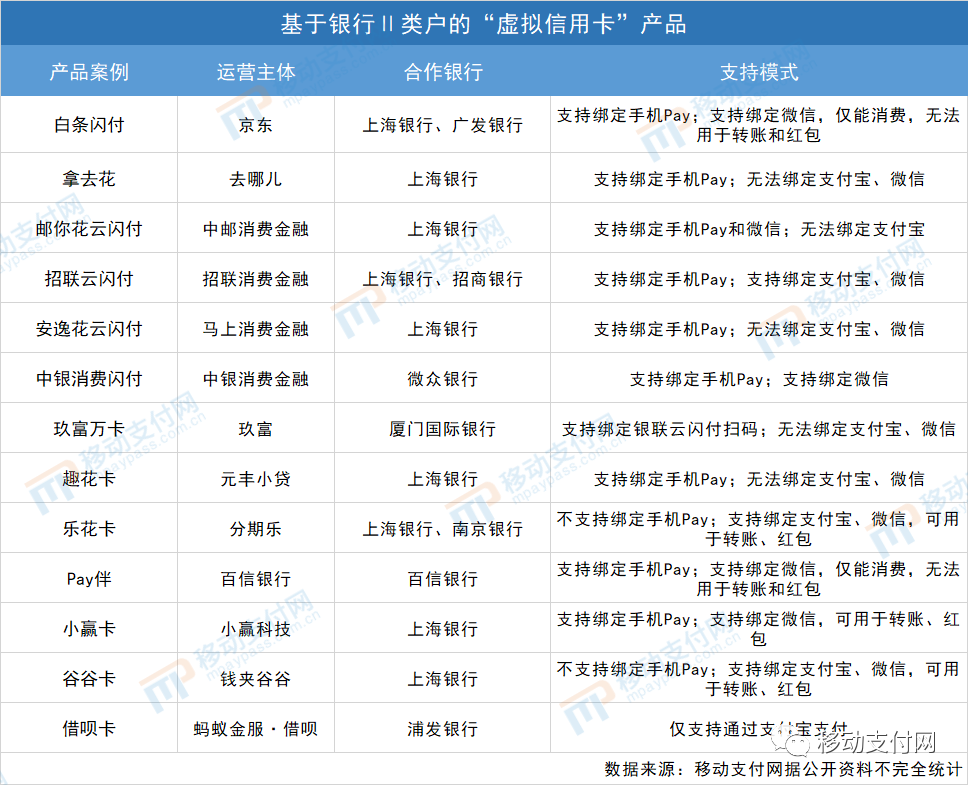Image resolution: width=968 pixels, height=785 pixels.
Task: Click support mode cell in 白条闪付 row
Action: point(759,125)
